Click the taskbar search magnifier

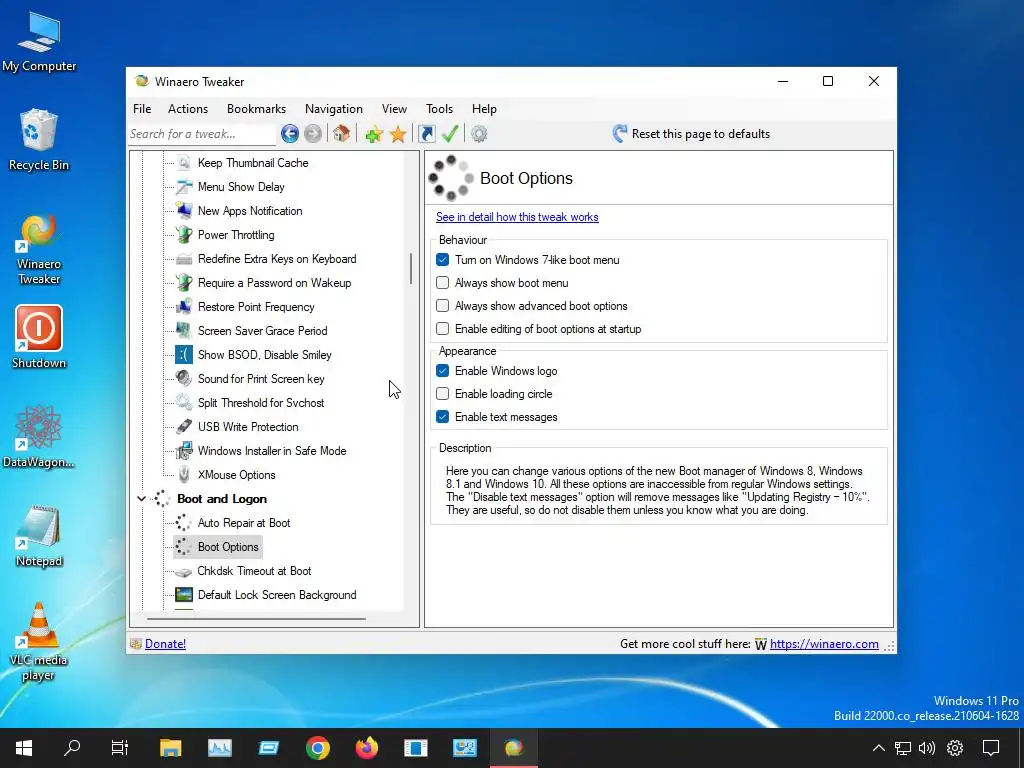[x=72, y=747]
